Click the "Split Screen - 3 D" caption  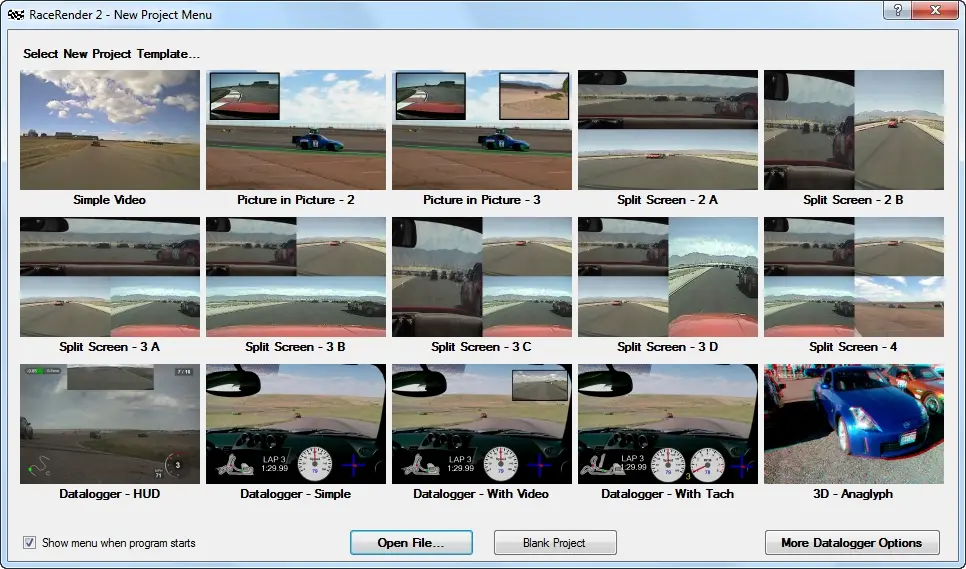(x=668, y=347)
